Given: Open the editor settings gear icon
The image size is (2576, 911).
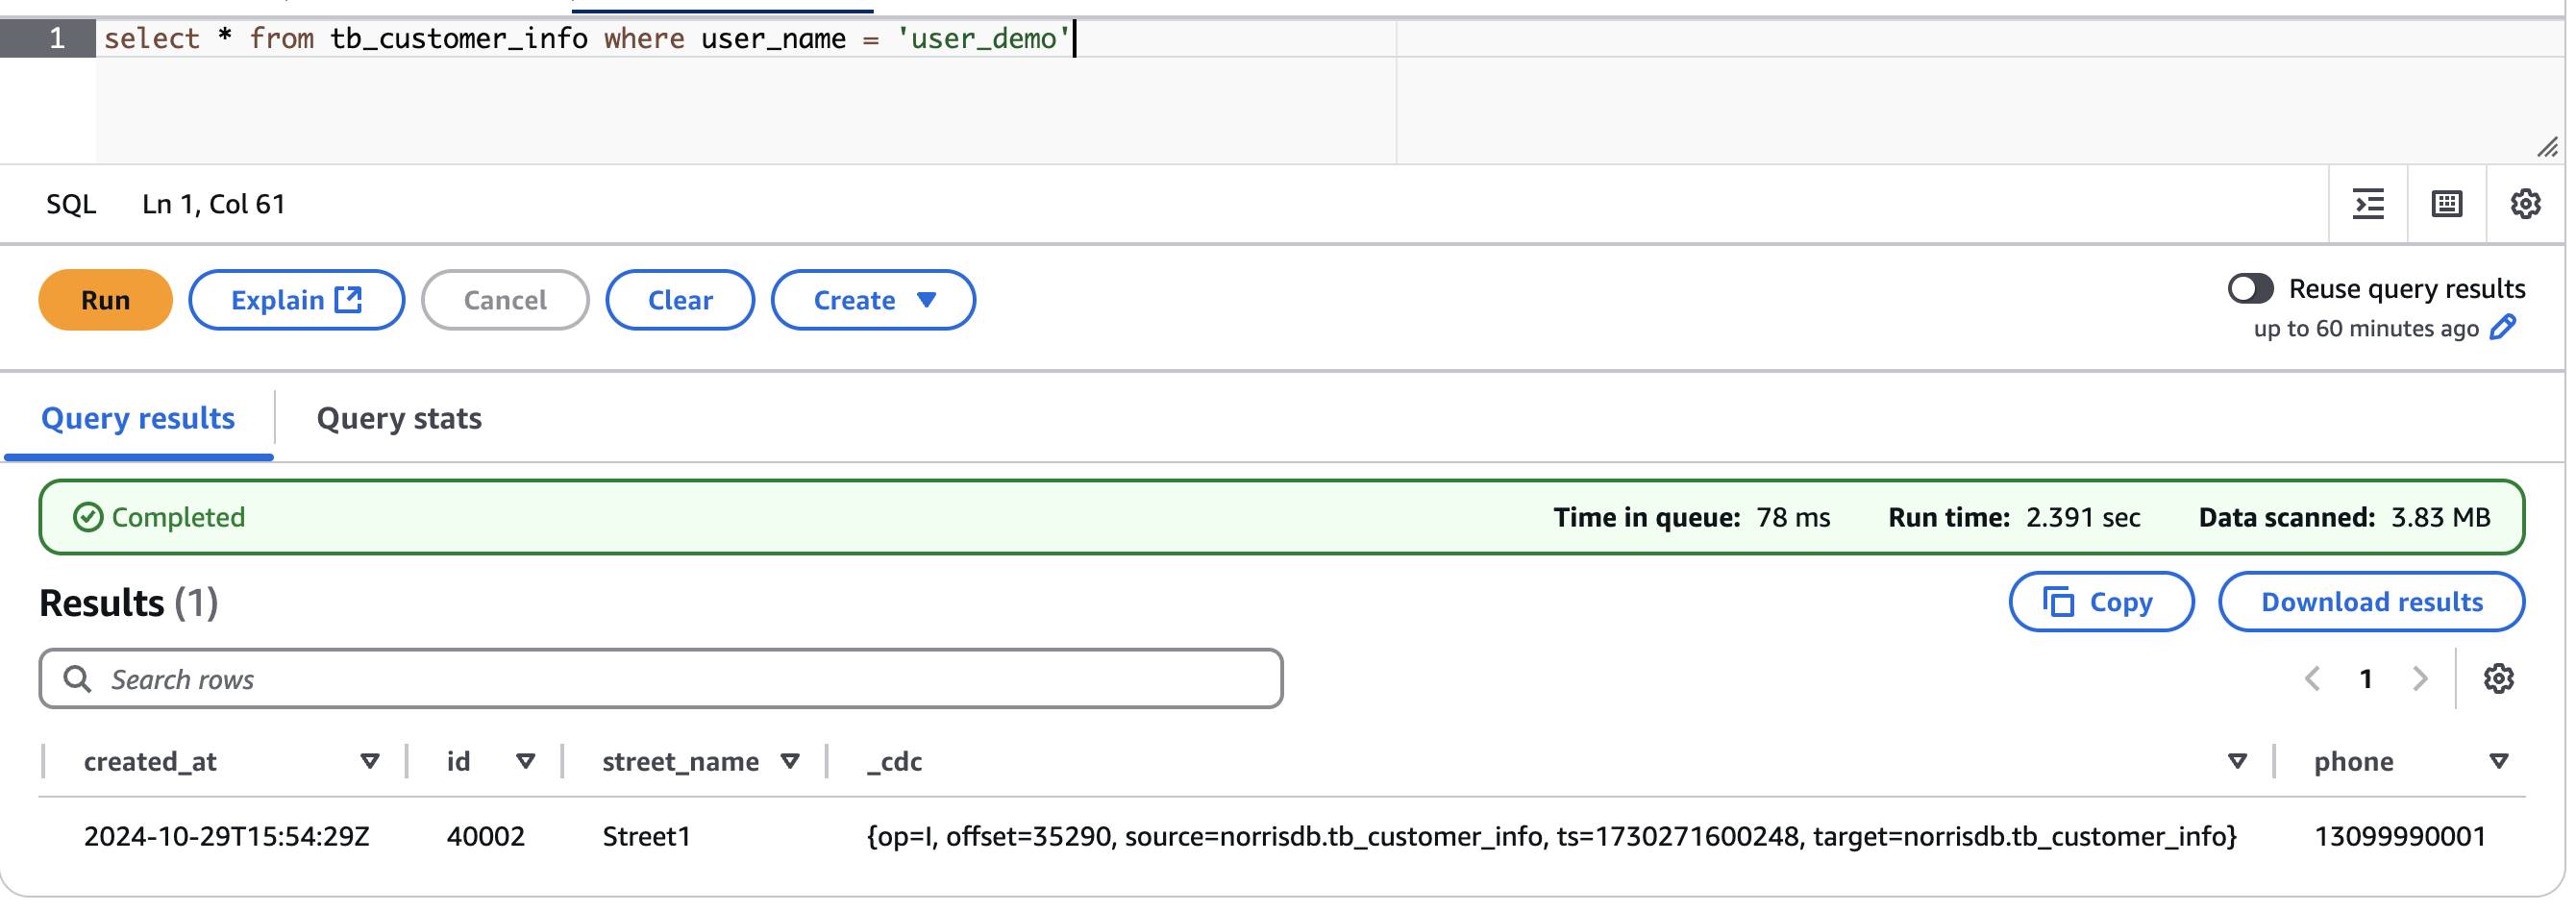Looking at the screenshot, I should tap(2524, 204).
